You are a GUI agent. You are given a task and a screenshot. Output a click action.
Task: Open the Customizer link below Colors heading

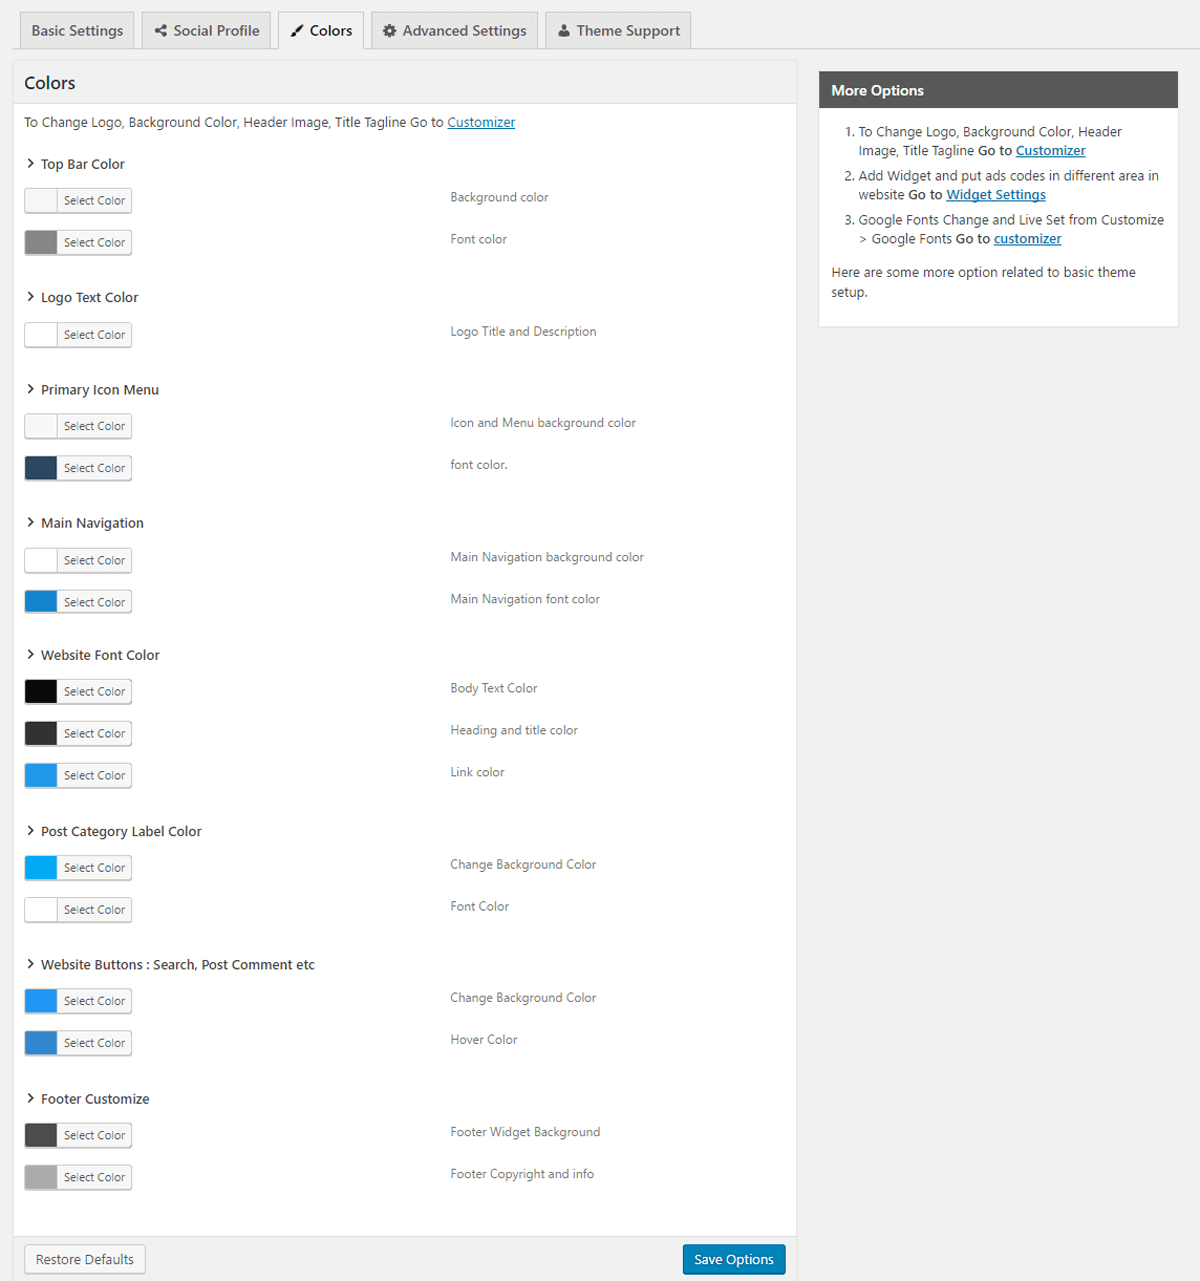(481, 122)
